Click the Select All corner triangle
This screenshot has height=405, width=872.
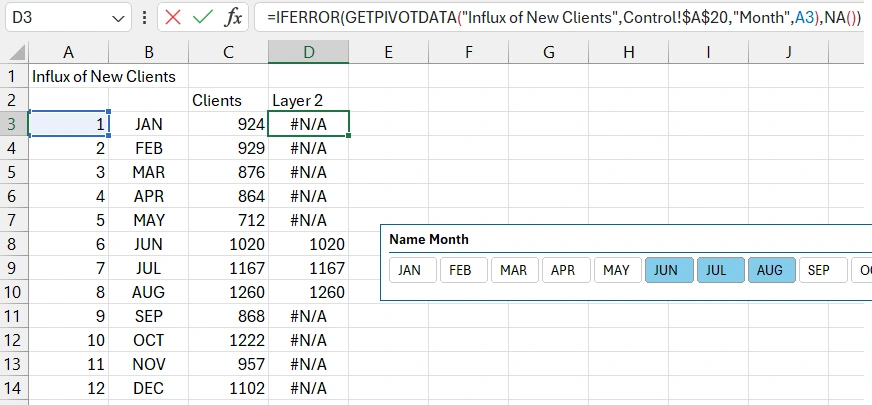coord(14,52)
